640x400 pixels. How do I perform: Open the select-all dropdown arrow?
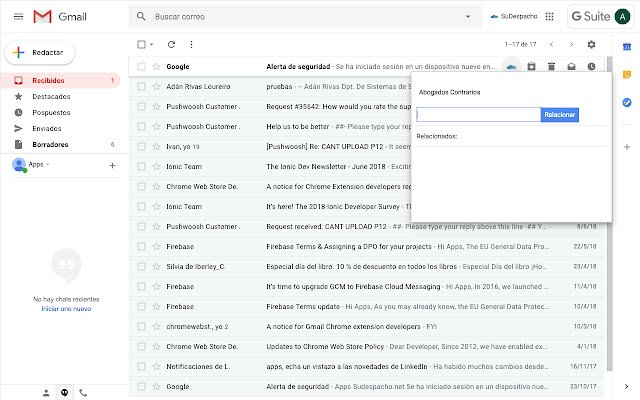[x=151, y=44]
